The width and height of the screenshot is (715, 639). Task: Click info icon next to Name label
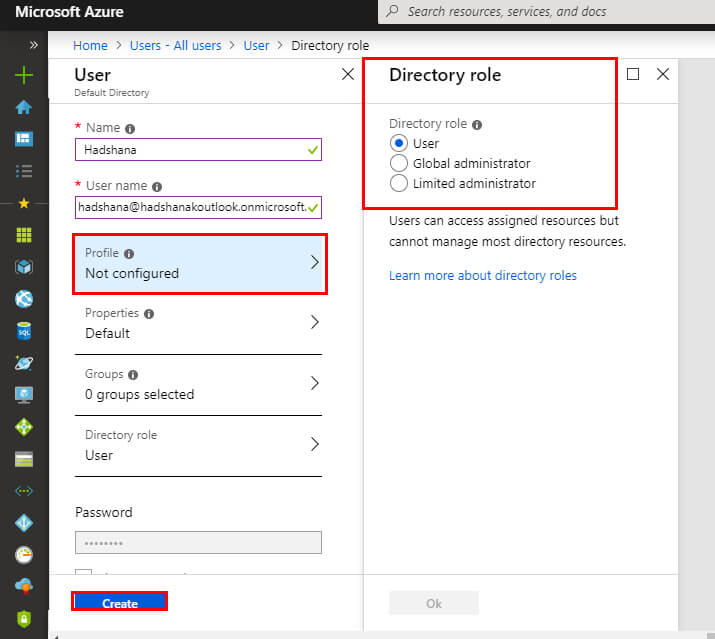click(x=130, y=129)
